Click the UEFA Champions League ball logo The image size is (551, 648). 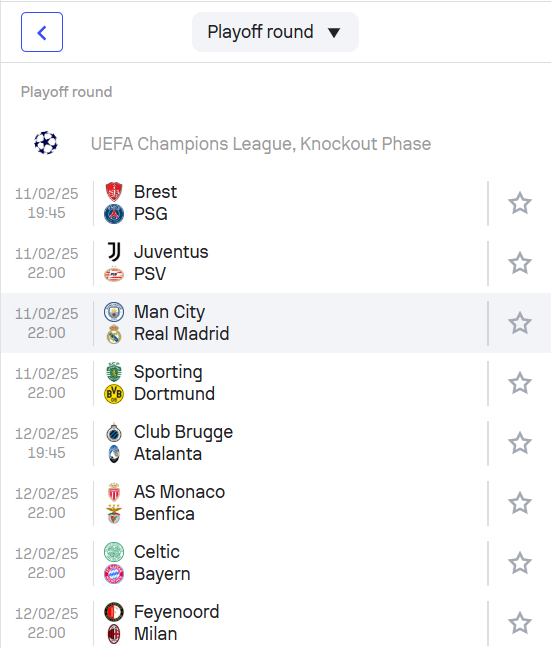[46, 143]
